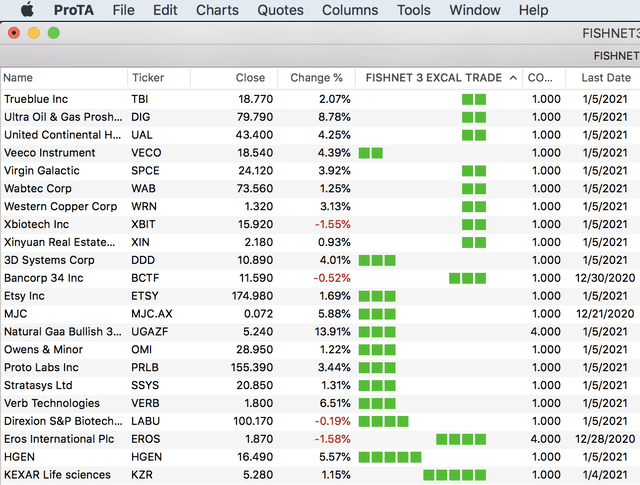
Task: Open the Window menu
Action: pos(475,10)
